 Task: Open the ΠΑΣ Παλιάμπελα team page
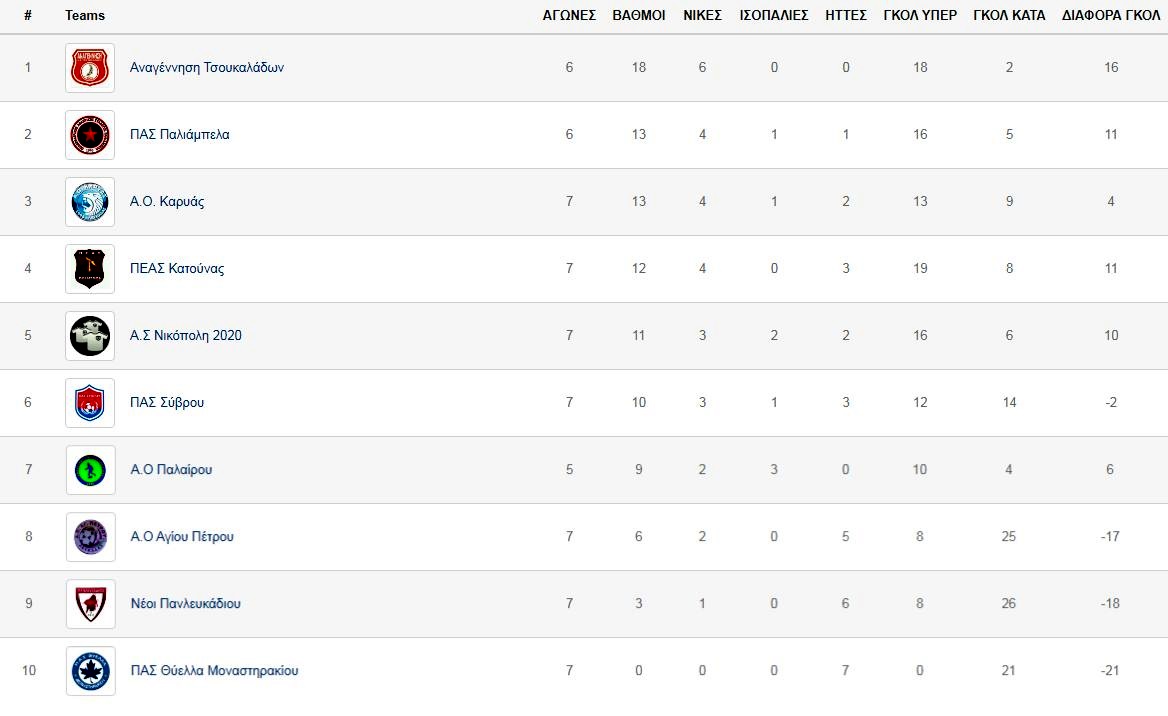pyautogui.click(x=180, y=135)
